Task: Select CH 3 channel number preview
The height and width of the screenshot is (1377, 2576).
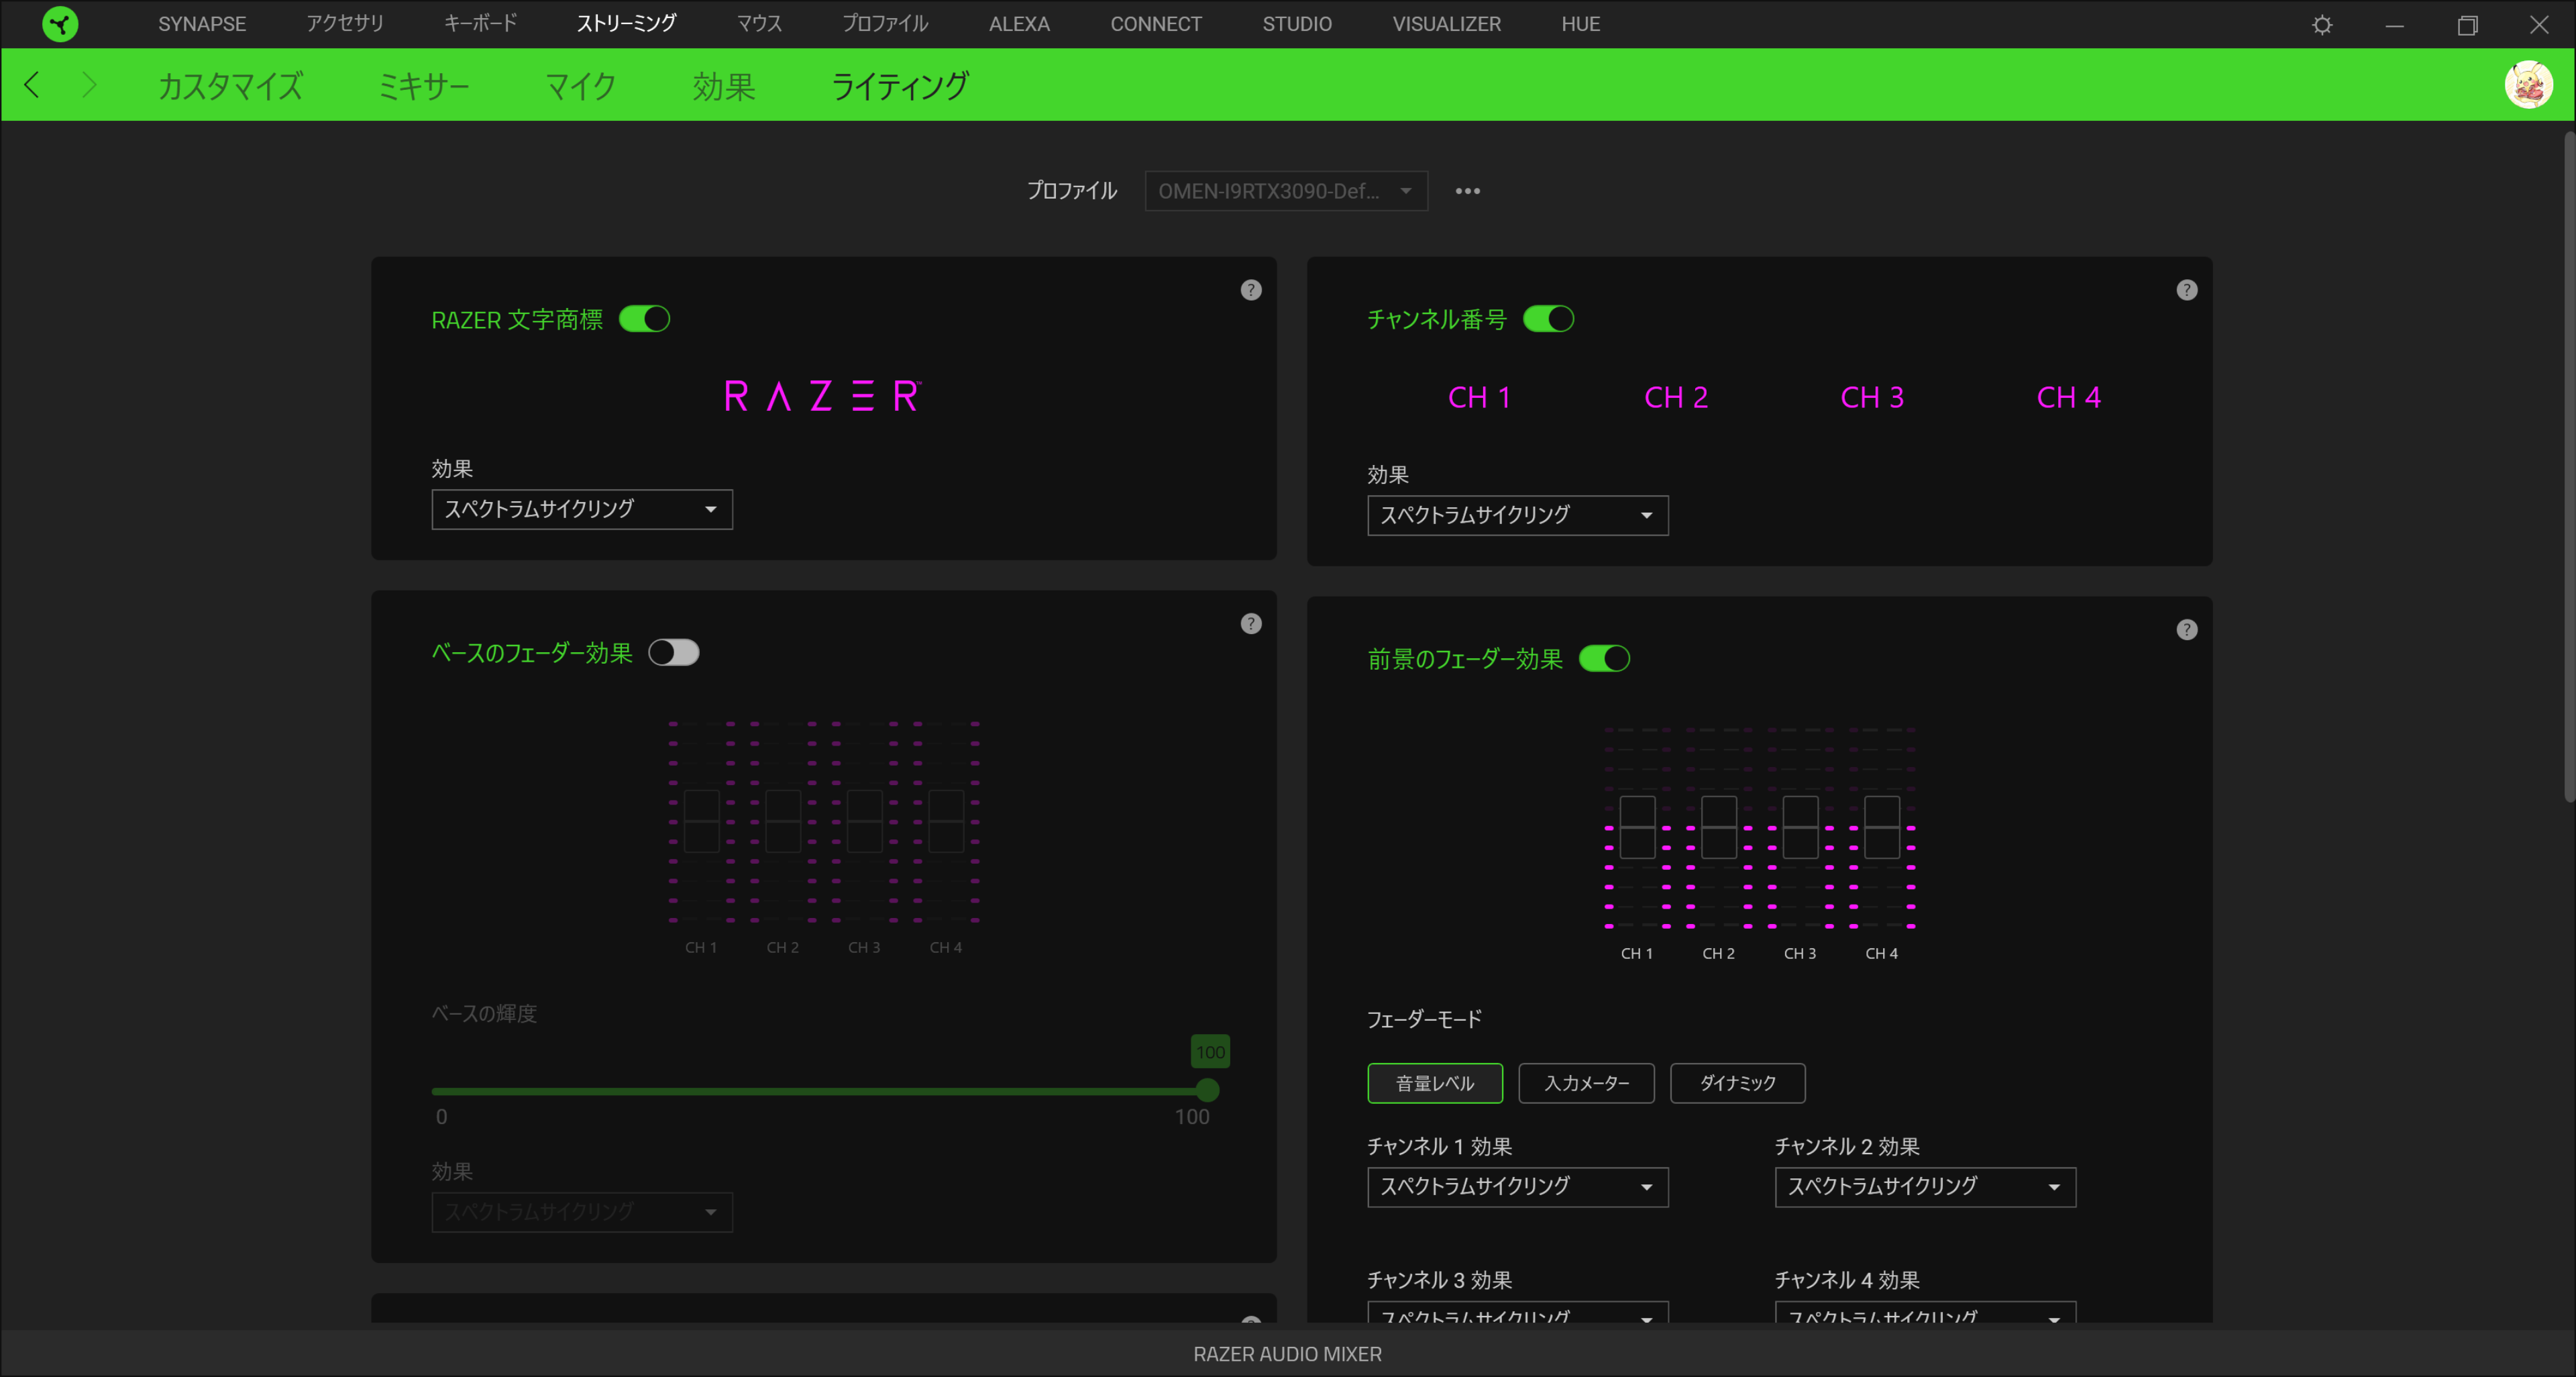Action: tap(1872, 398)
